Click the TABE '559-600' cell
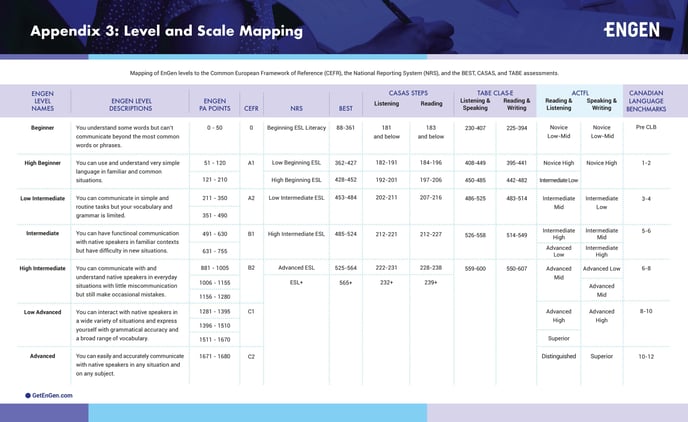Screen dimensions: 688x422 click(x=475, y=268)
